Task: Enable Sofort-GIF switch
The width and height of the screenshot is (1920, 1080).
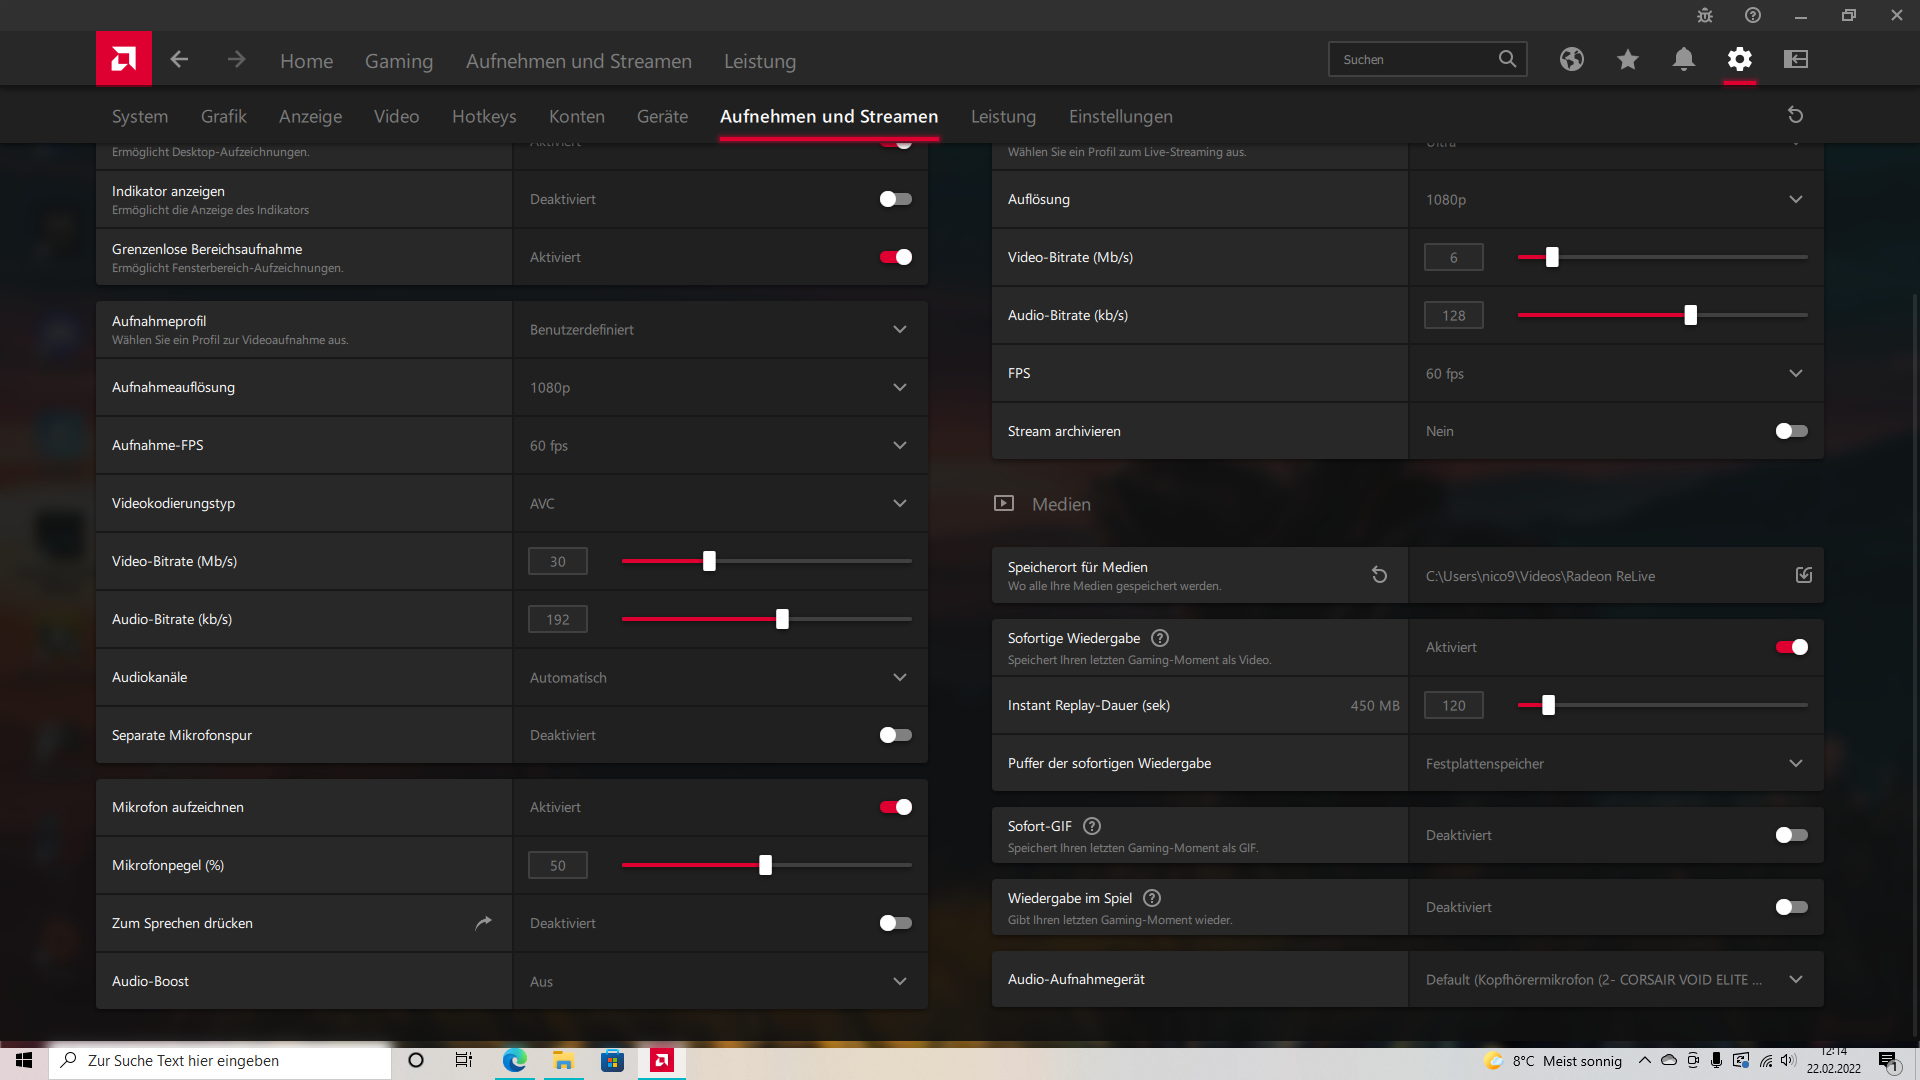Action: pos(1792,835)
